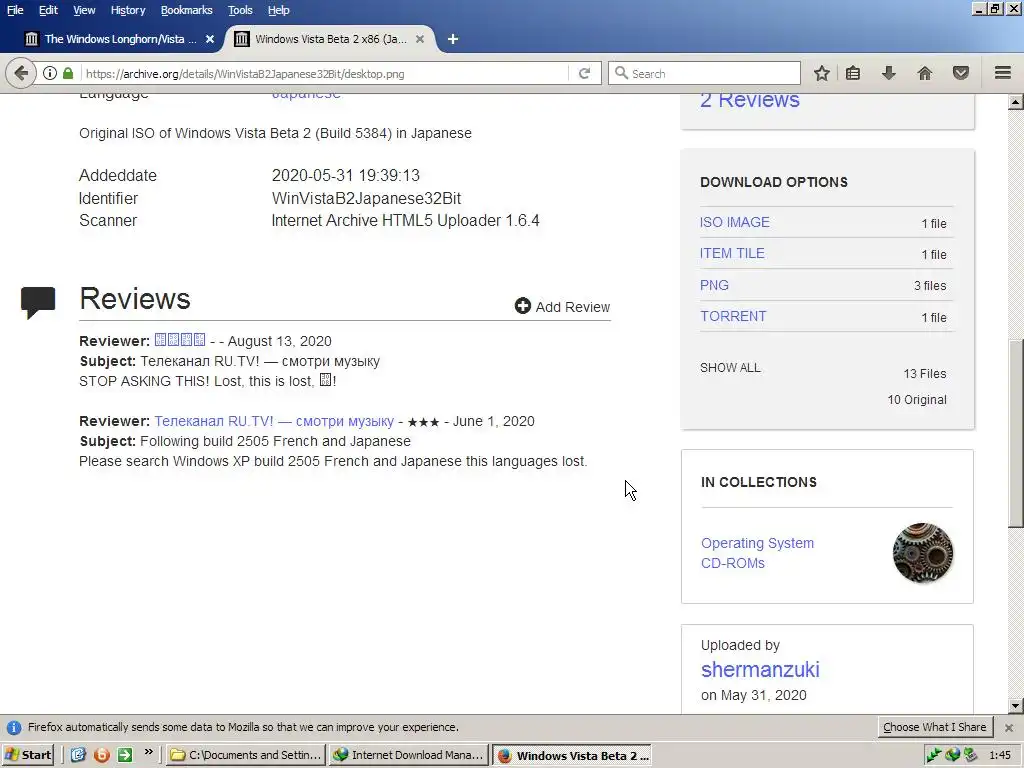Open a new tab with plus icon
The image size is (1024, 768).
click(453, 39)
